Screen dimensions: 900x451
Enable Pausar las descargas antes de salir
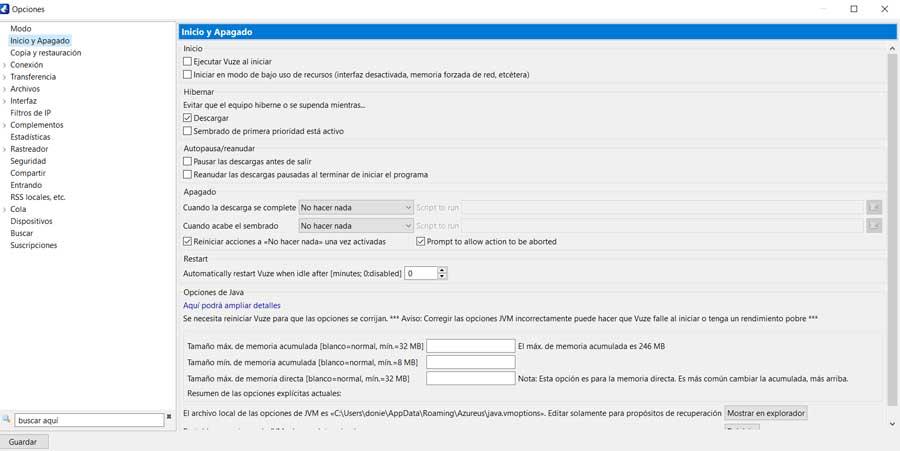pyautogui.click(x=187, y=161)
